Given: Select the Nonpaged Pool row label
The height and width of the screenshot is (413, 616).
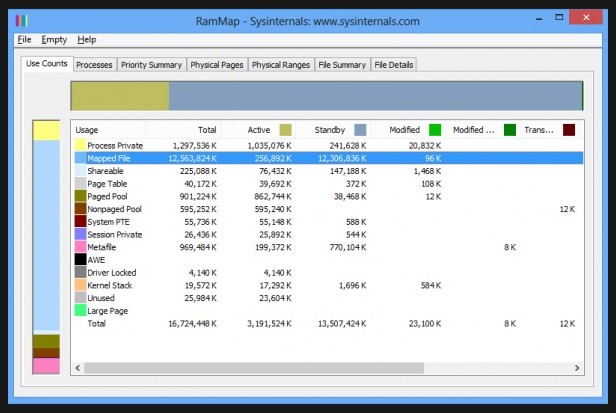Looking at the screenshot, I should click(114, 209).
